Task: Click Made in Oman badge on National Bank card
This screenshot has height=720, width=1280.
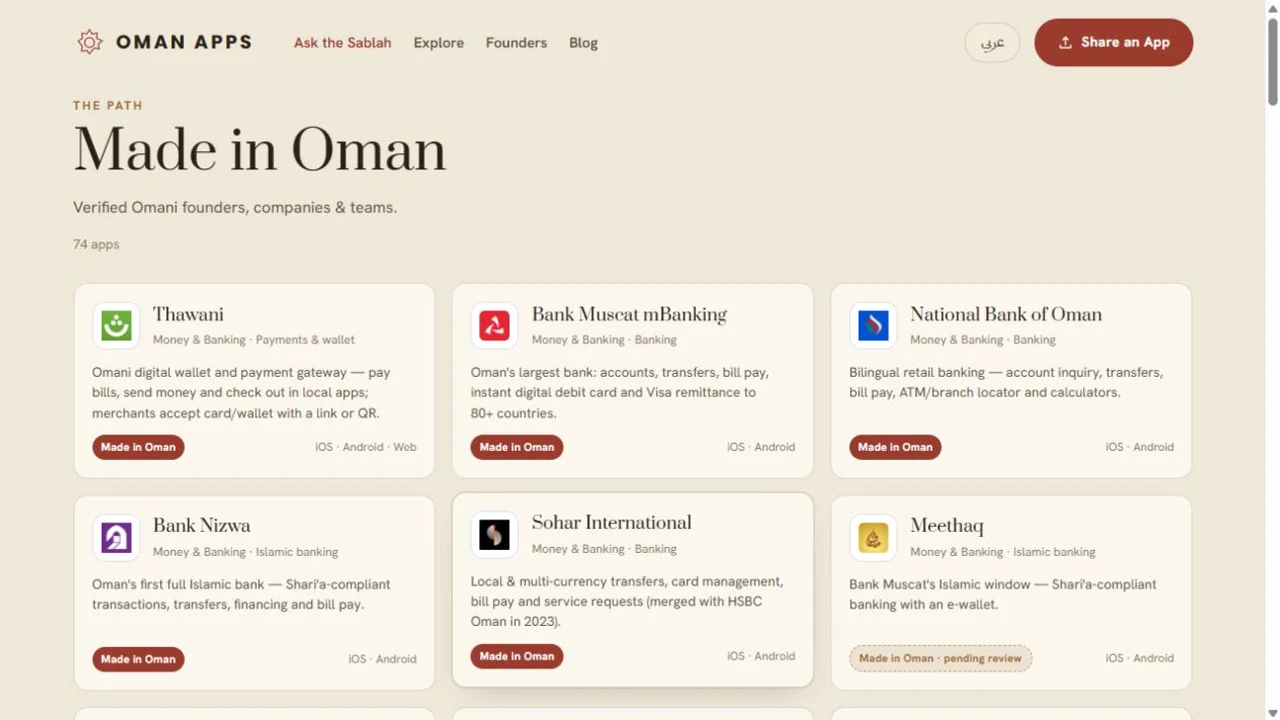Action: click(x=895, y=447)
